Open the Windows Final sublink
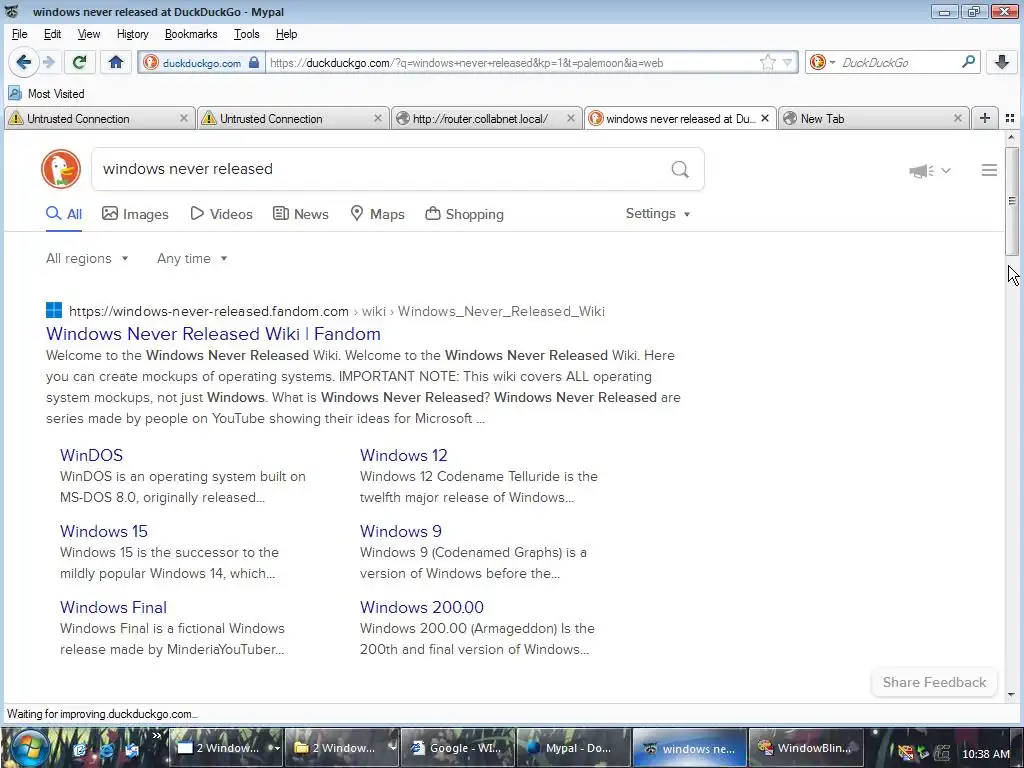 click(113, 607)
